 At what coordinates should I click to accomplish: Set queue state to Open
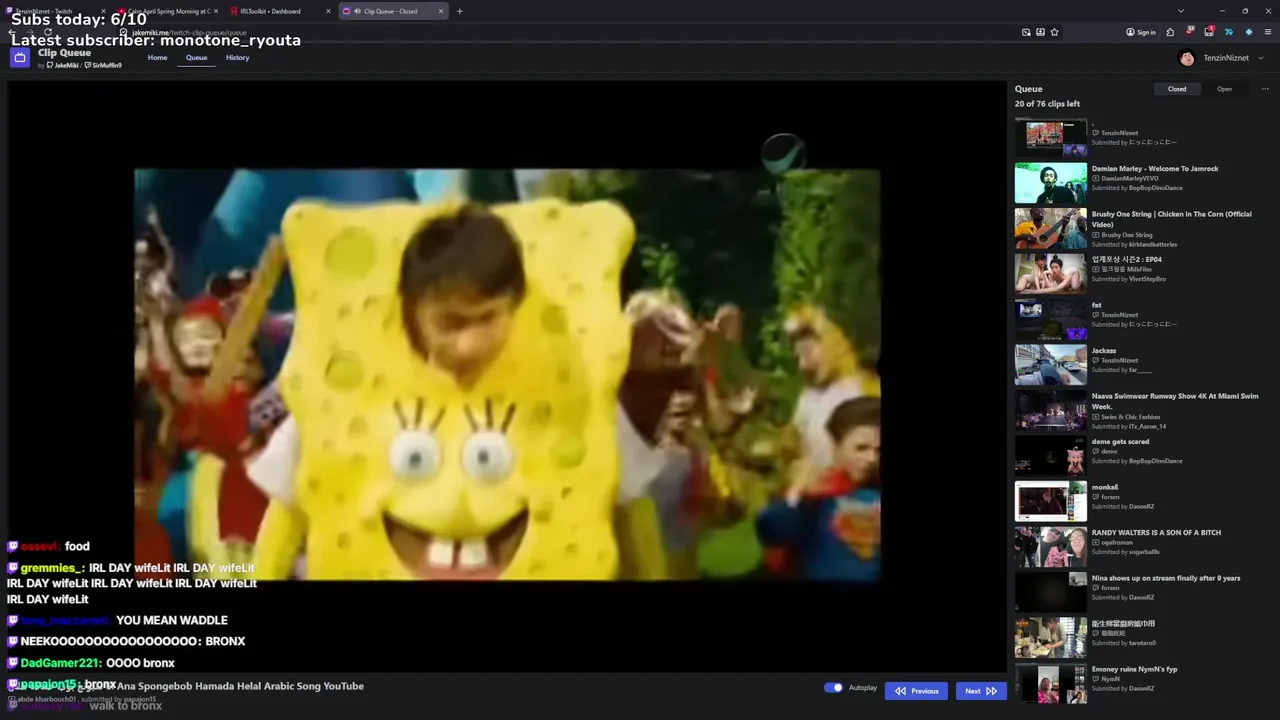(x=1224, y=89)
